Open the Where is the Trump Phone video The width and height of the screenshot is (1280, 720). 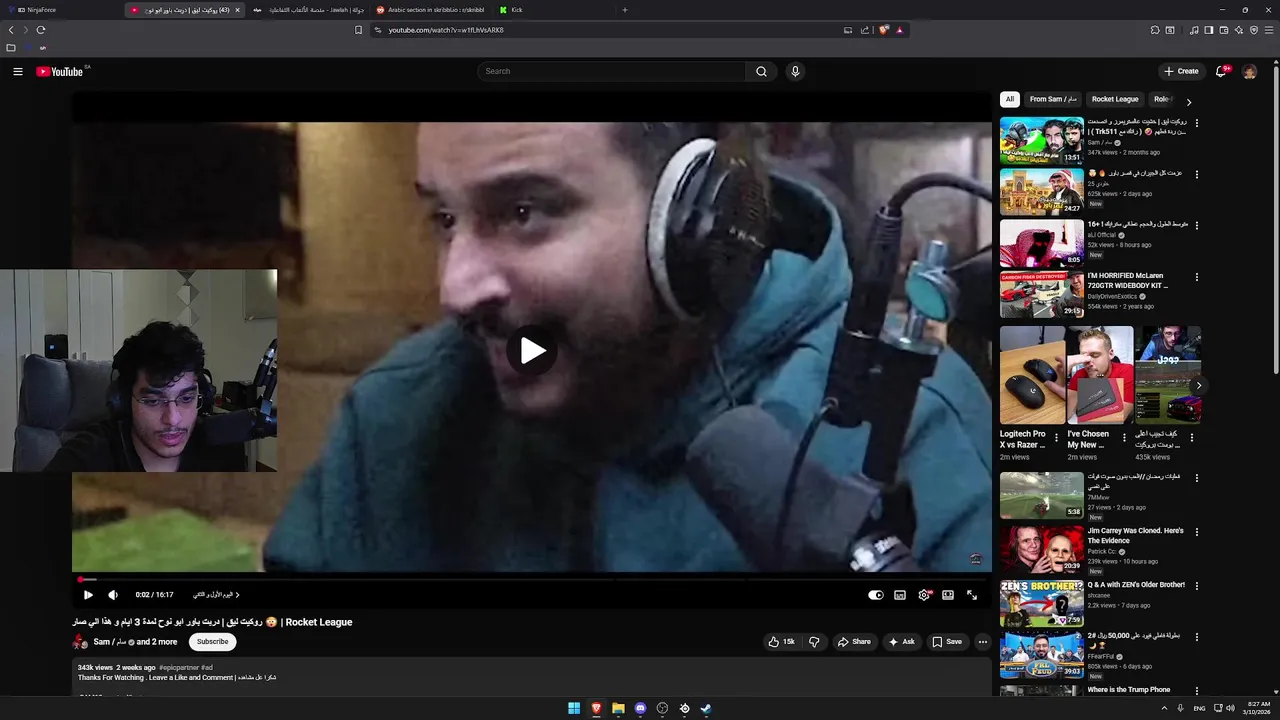(x=1129, y=690)
